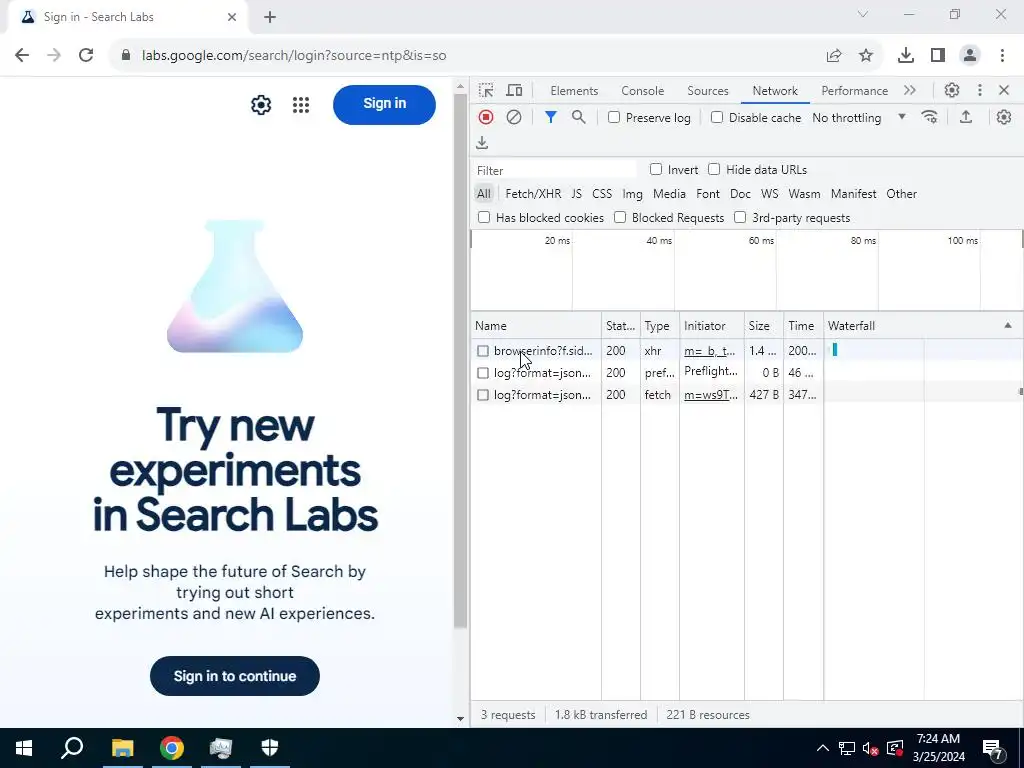1024x768 pixels.
Task: Open the tab search dropdown chevron
Action: point(863,14)
